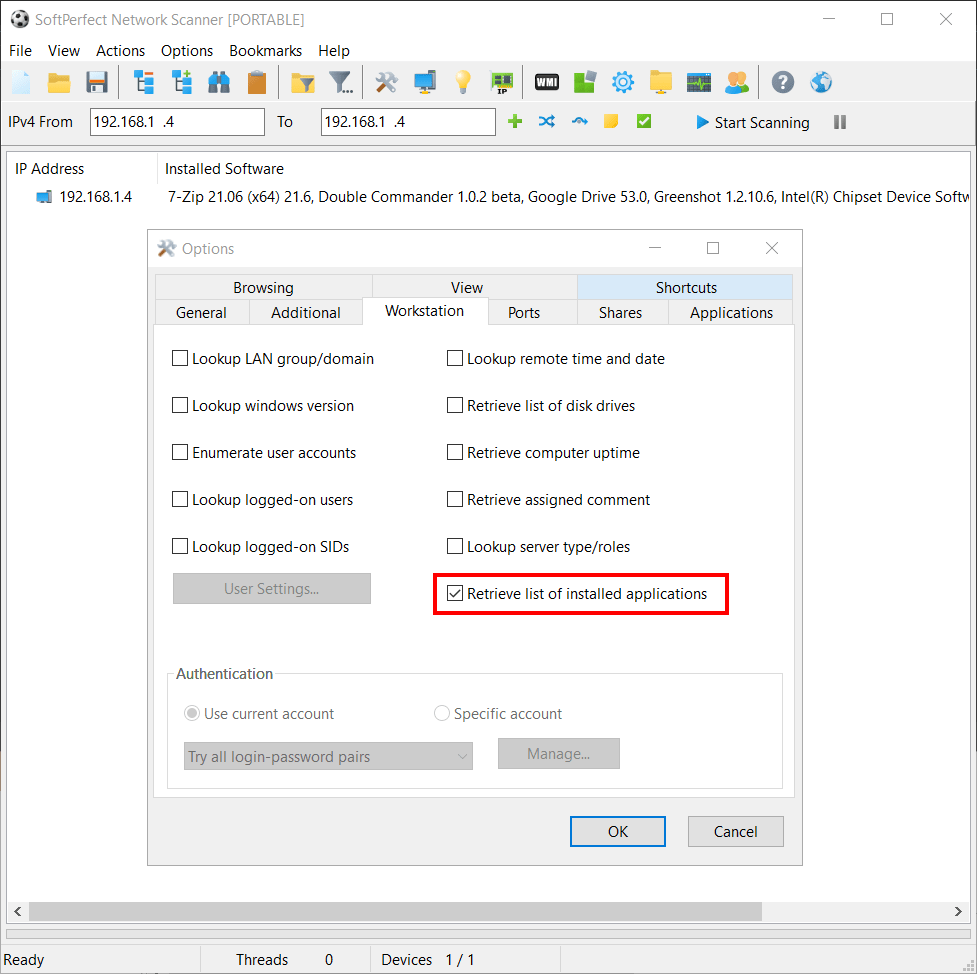Screen dimensions: 977x974
Task: Check Retrieve assigned comment option
Action: coord(455,500)
